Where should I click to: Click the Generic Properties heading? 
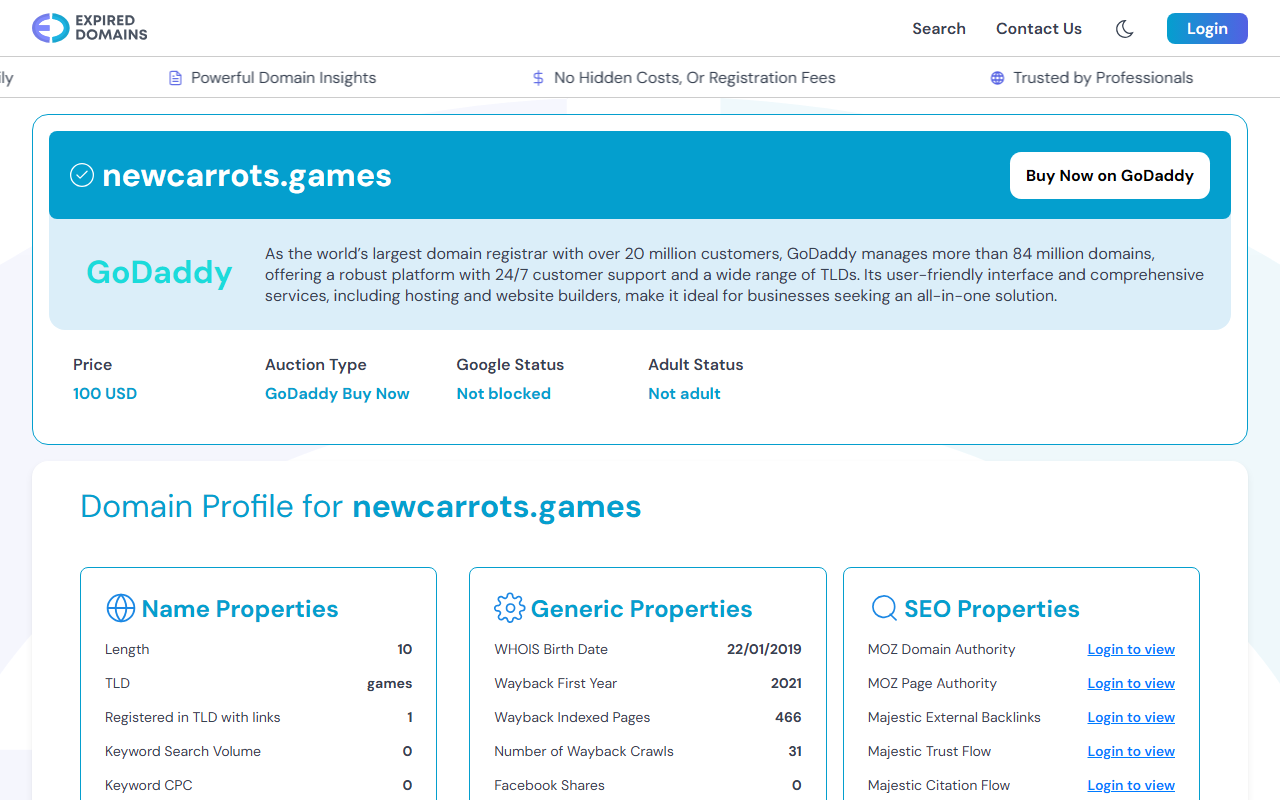pyautogui.click(x=641, y=608)
